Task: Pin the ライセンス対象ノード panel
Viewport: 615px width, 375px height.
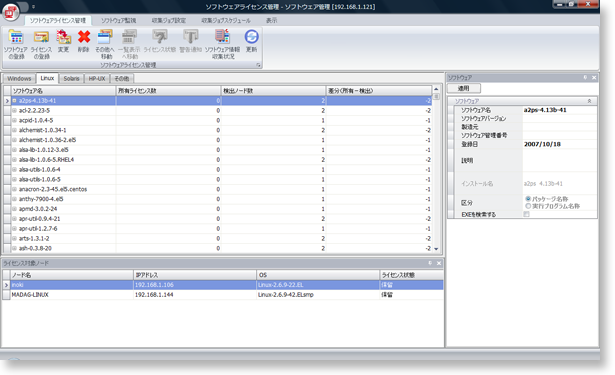Action: (430, 263)
